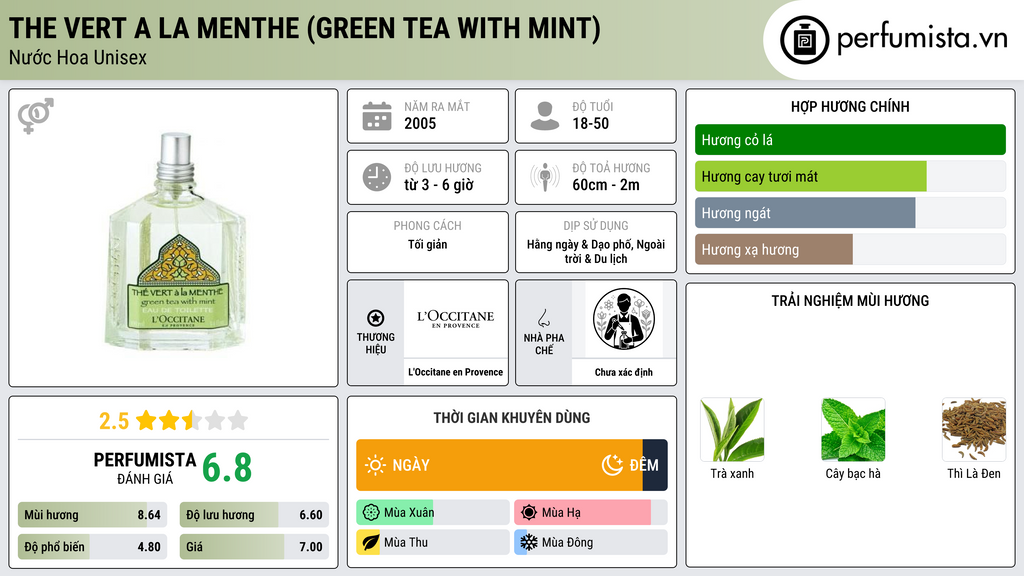Click the clock icon beside Độ lưu hương
Viewport: 1024px width, 576px height.
coord(377,177)
